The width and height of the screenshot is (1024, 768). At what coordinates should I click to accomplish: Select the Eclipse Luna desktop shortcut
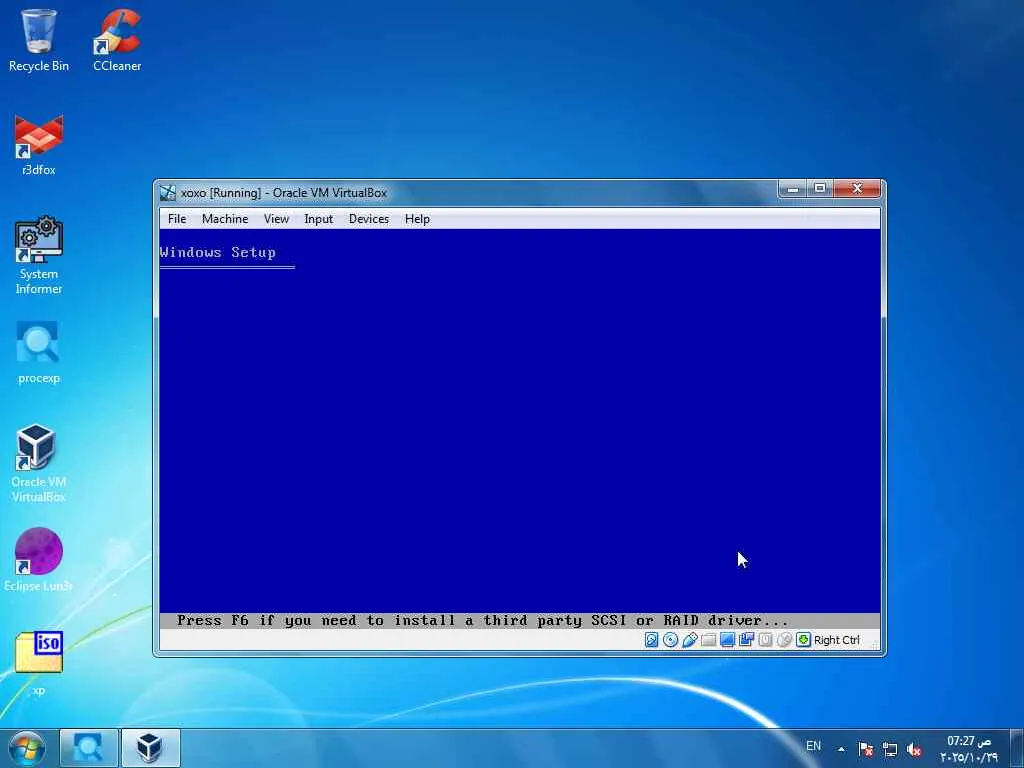pos(39,560)
